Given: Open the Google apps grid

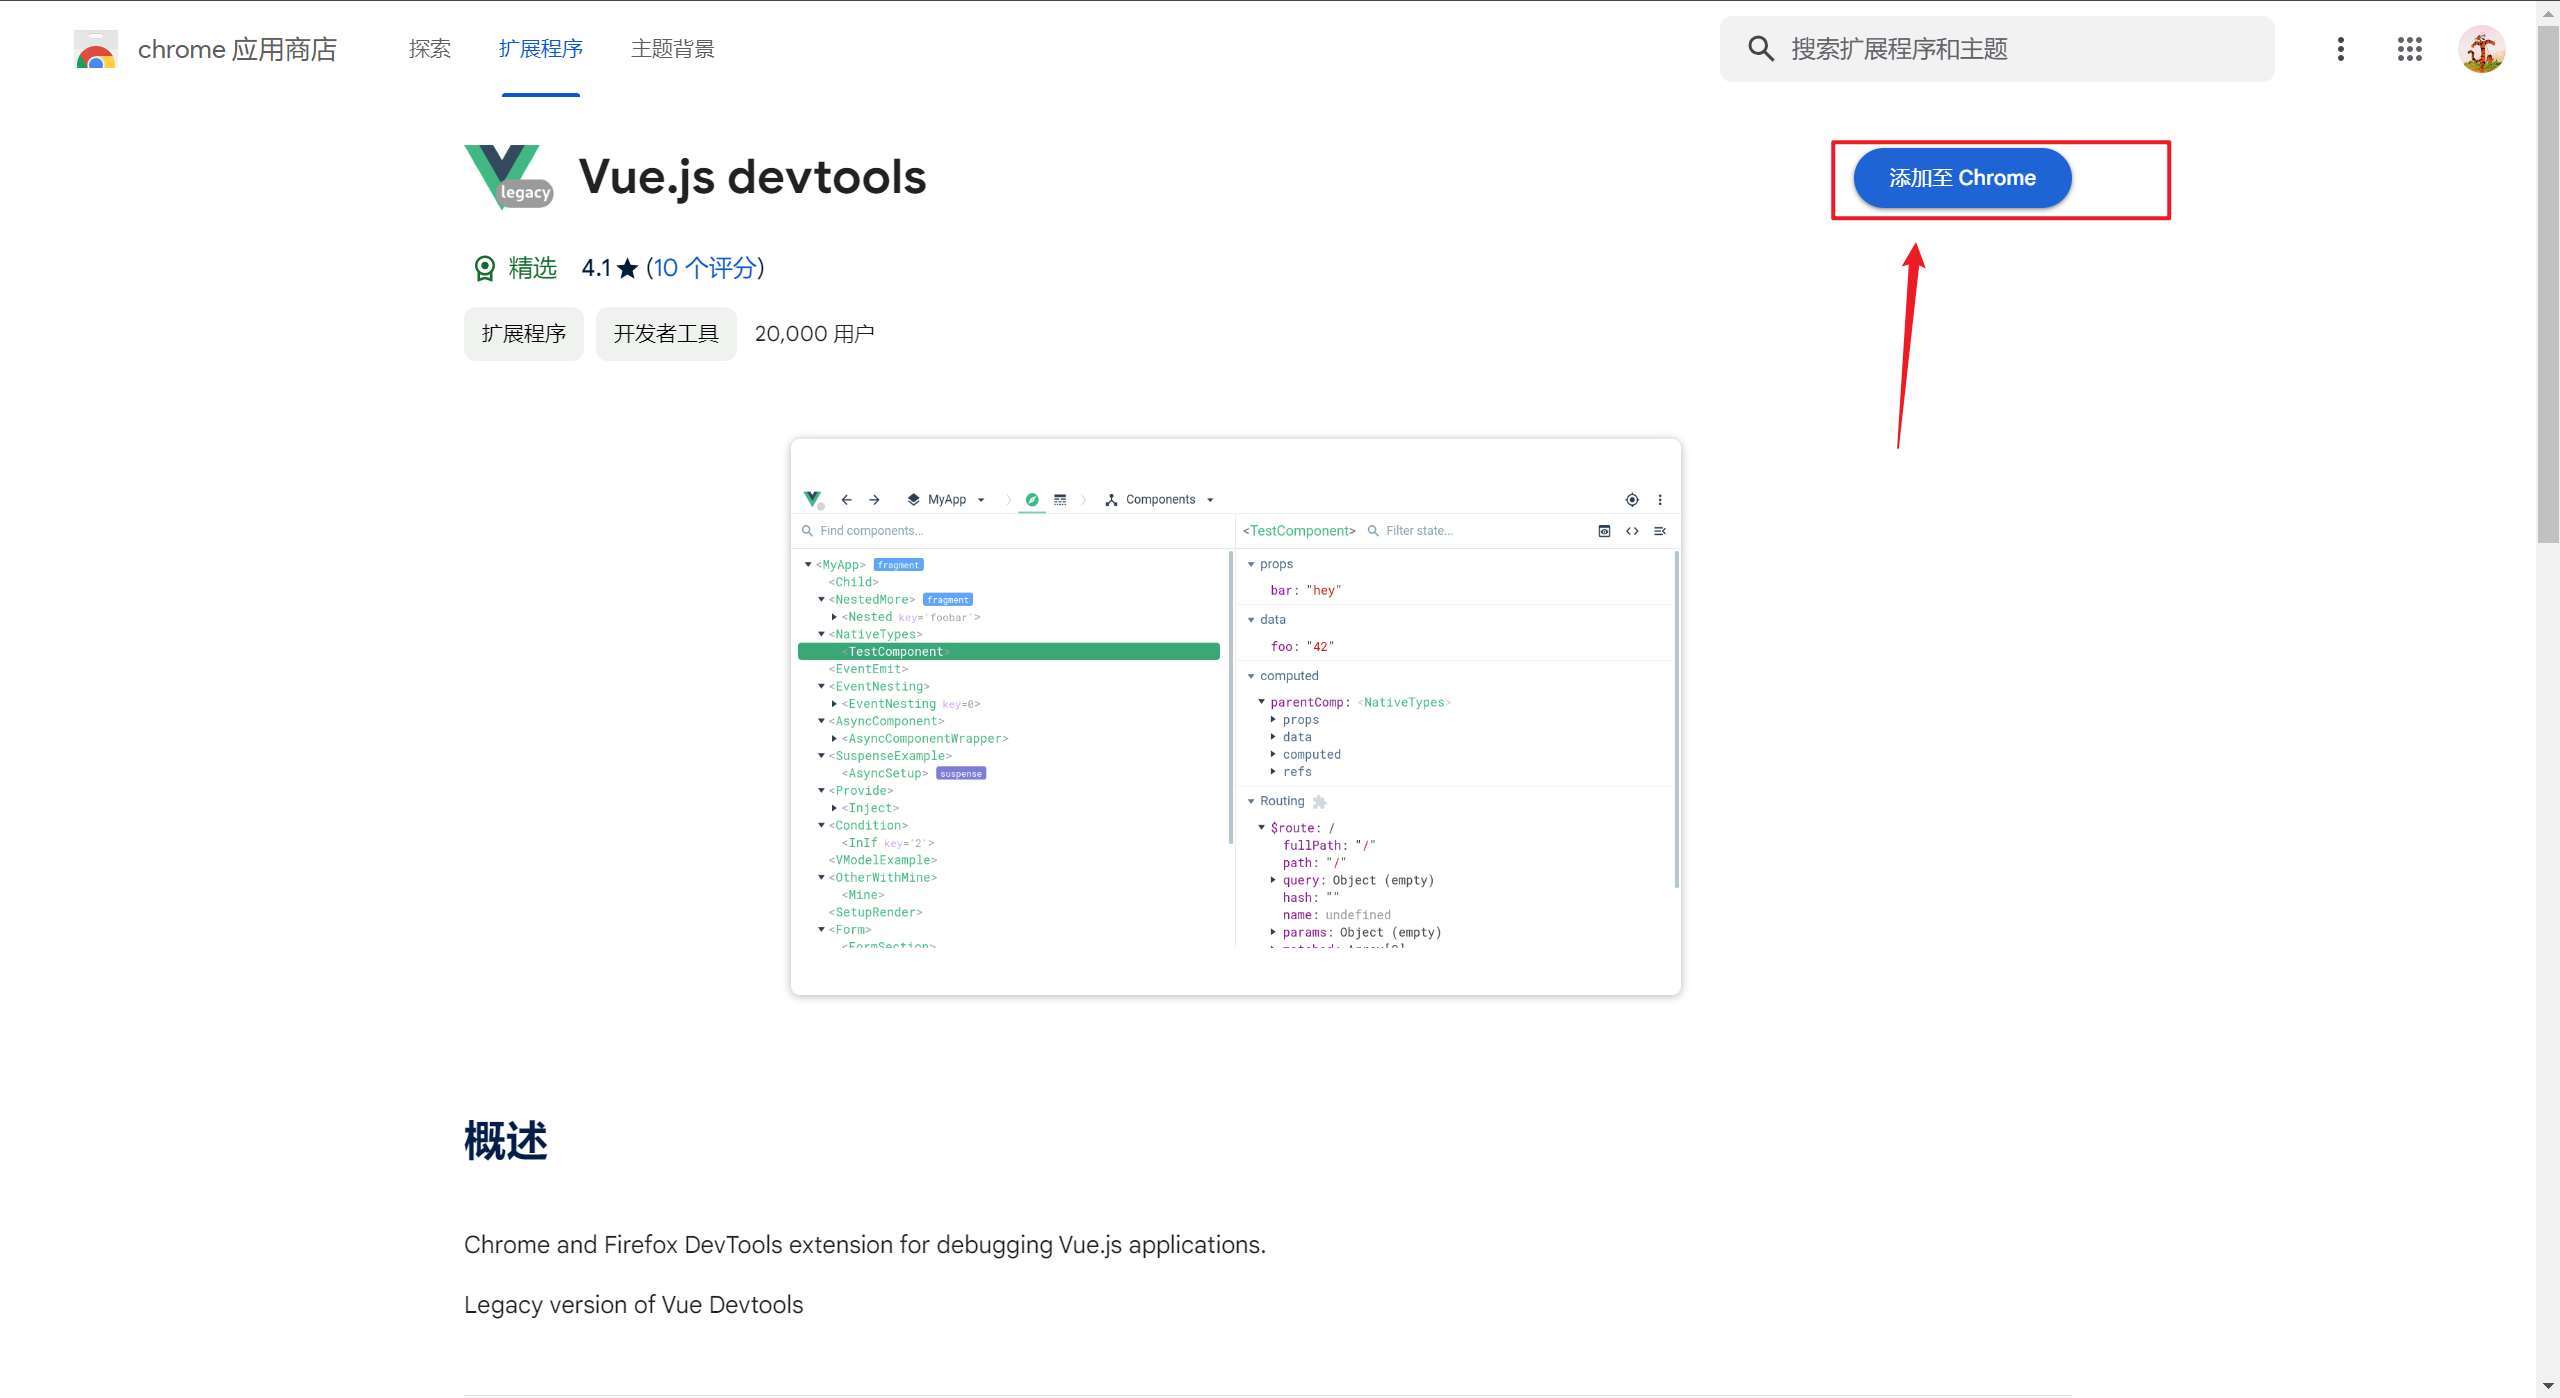Looking at the screenshot, I should tap(2409, 49).
